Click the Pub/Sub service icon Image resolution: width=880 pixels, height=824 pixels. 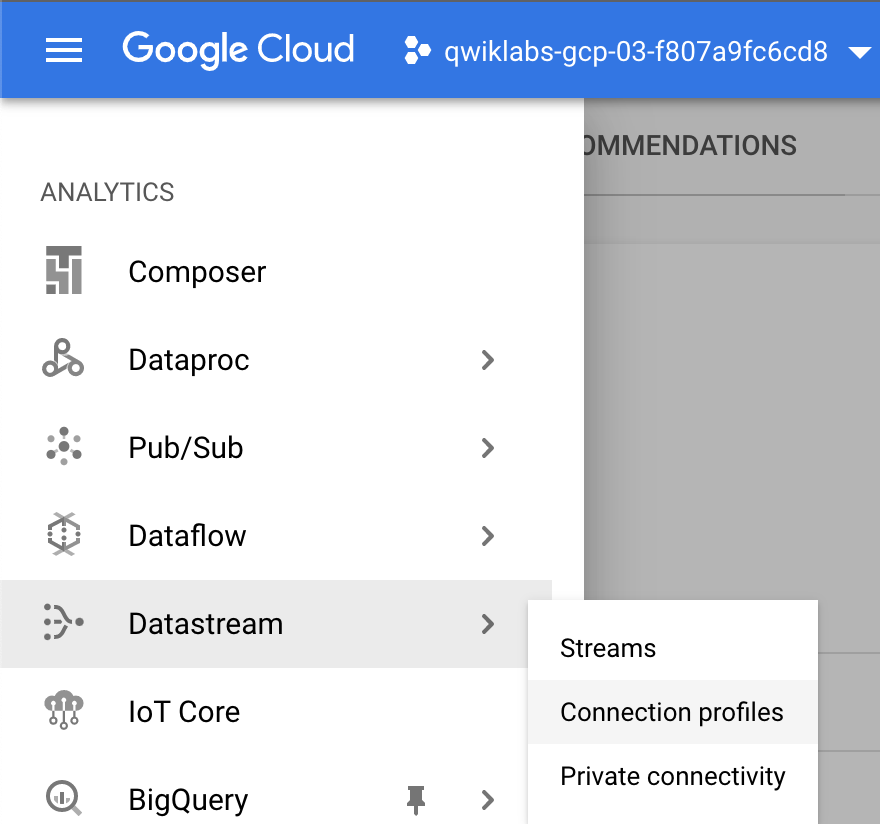[63, 446]
